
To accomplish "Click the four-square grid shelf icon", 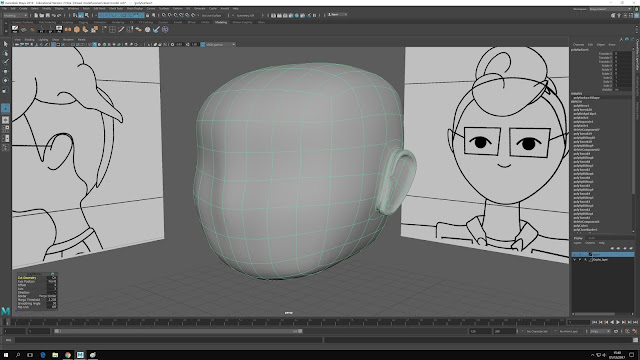I will (x=112, y=29).
